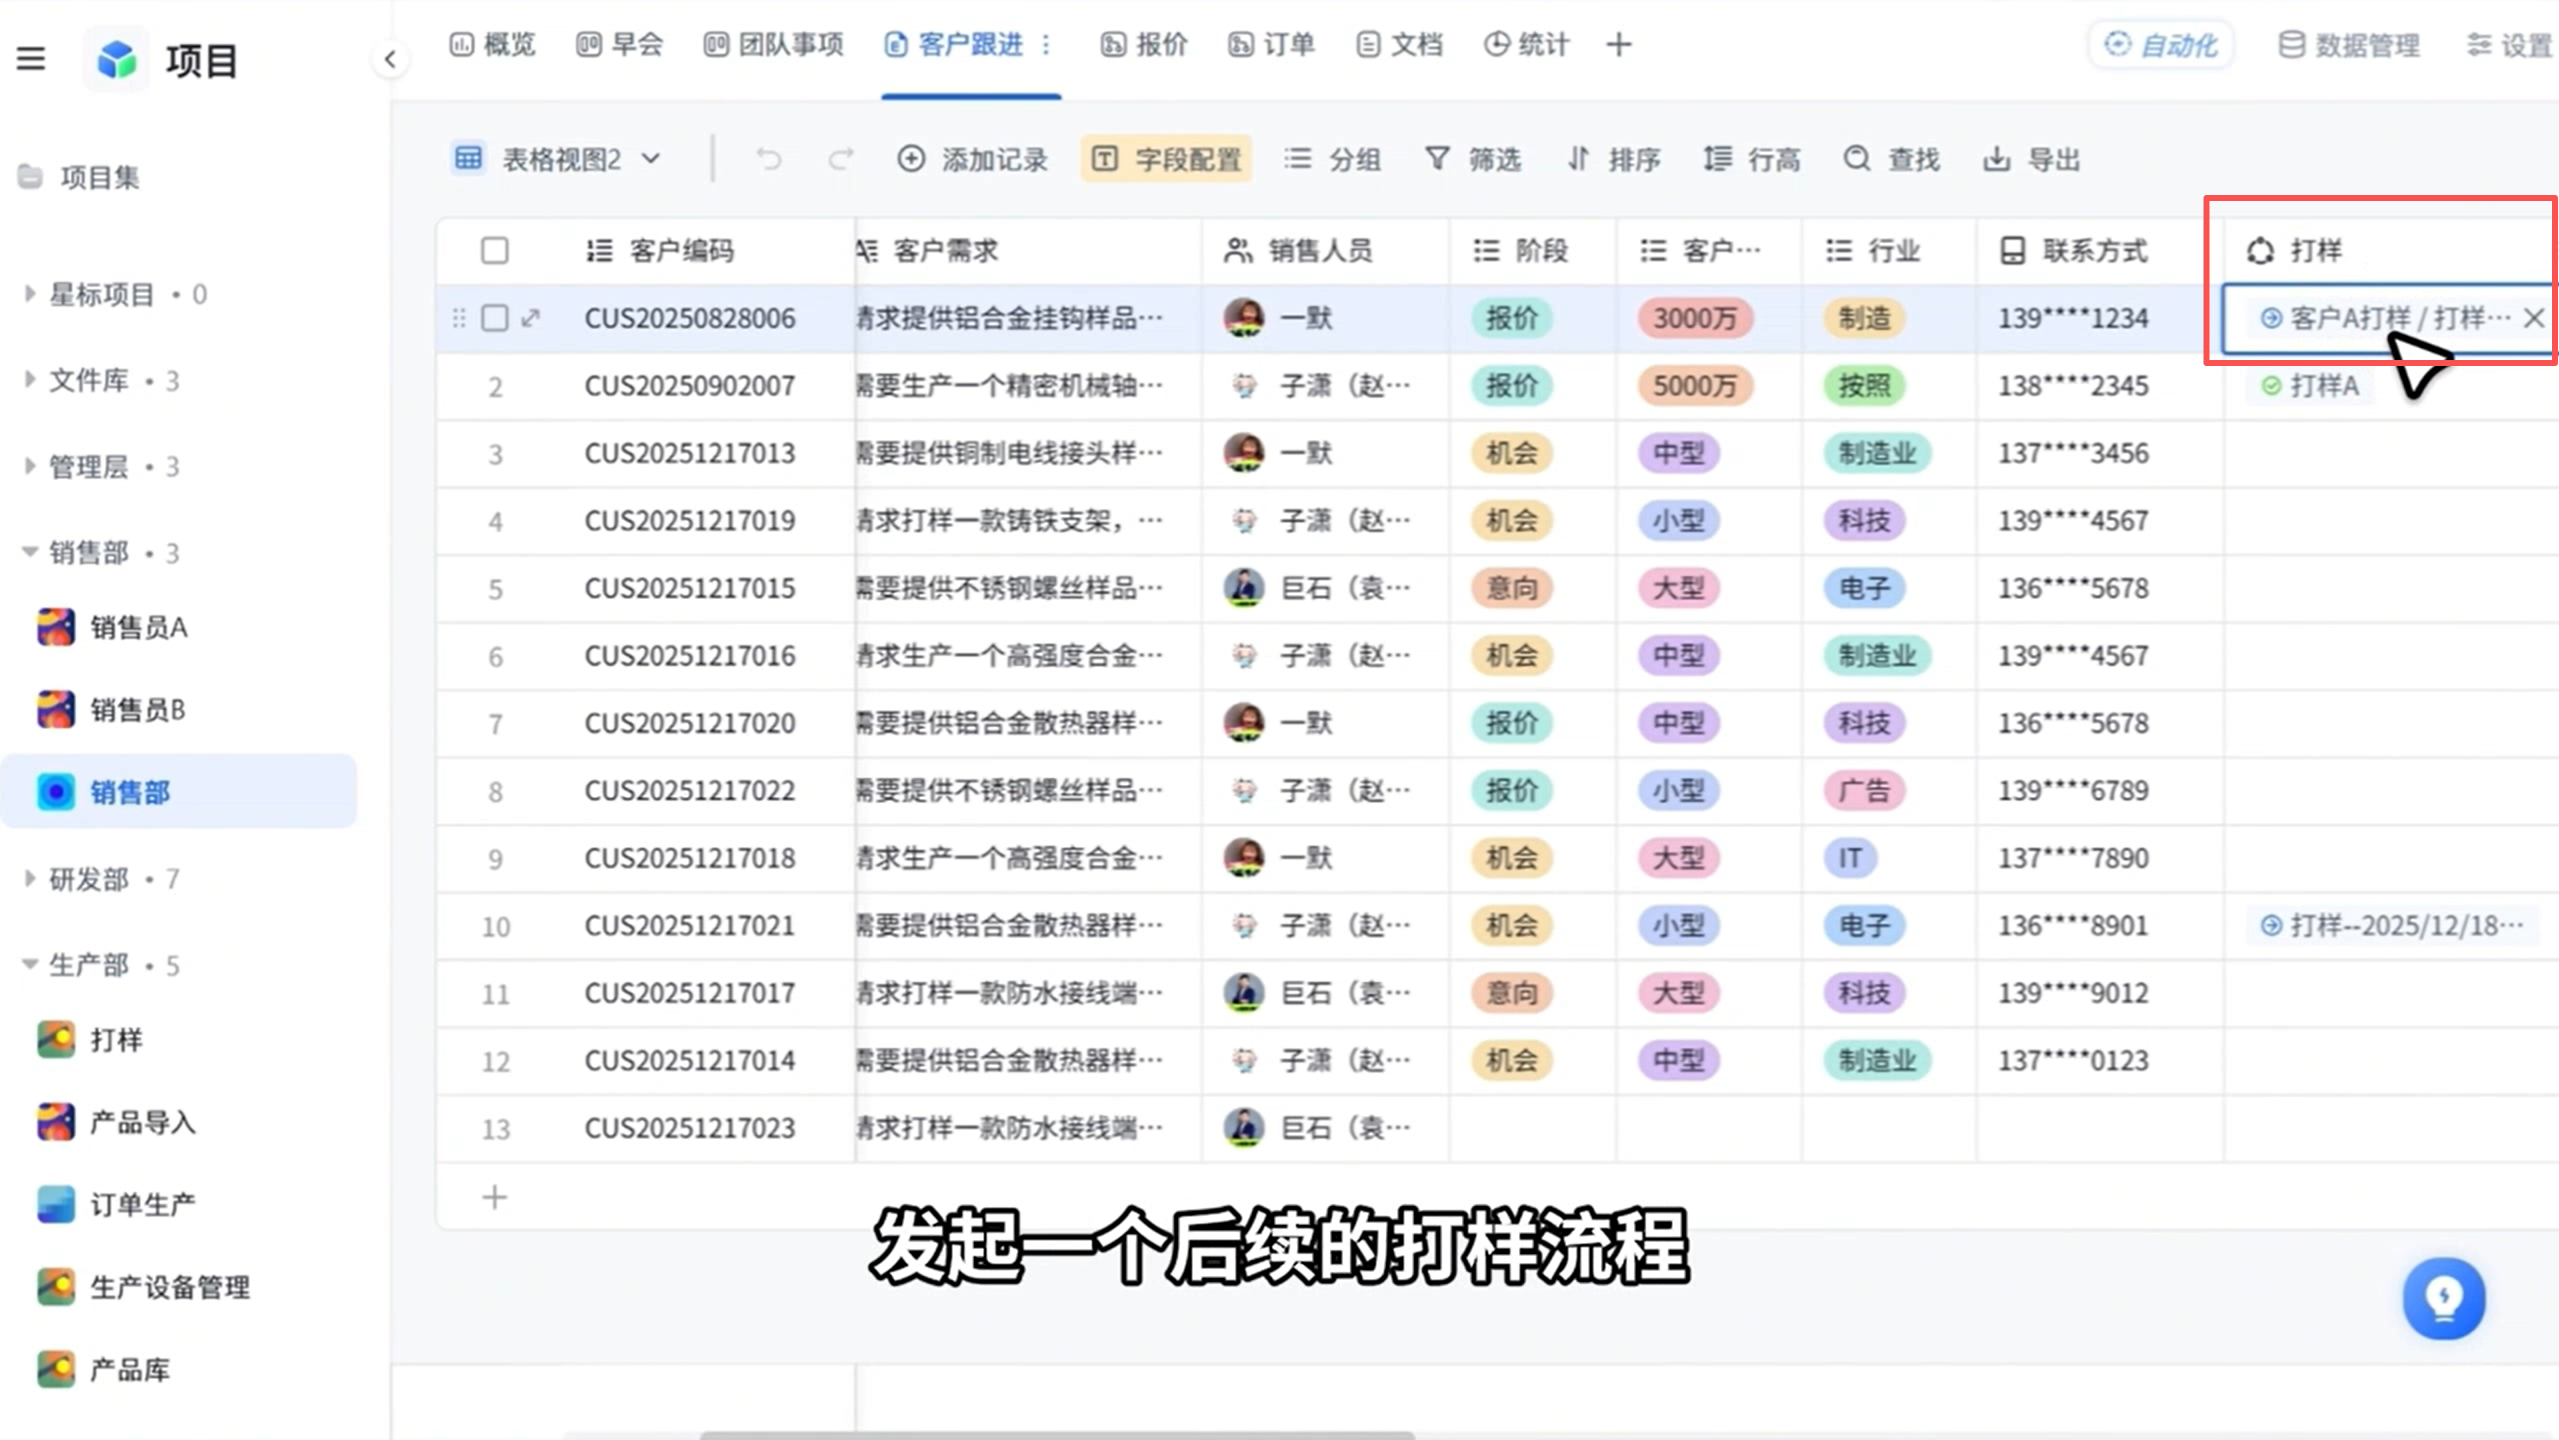Collapse the 生产部 group
The image size is (2559, 1440).
[29, 965]
